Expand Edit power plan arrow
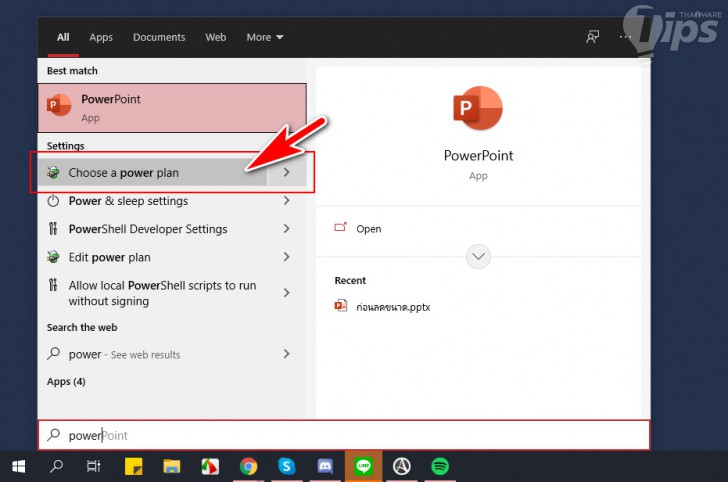The height and width of the screenshot is (482, 728). (286, 257)
